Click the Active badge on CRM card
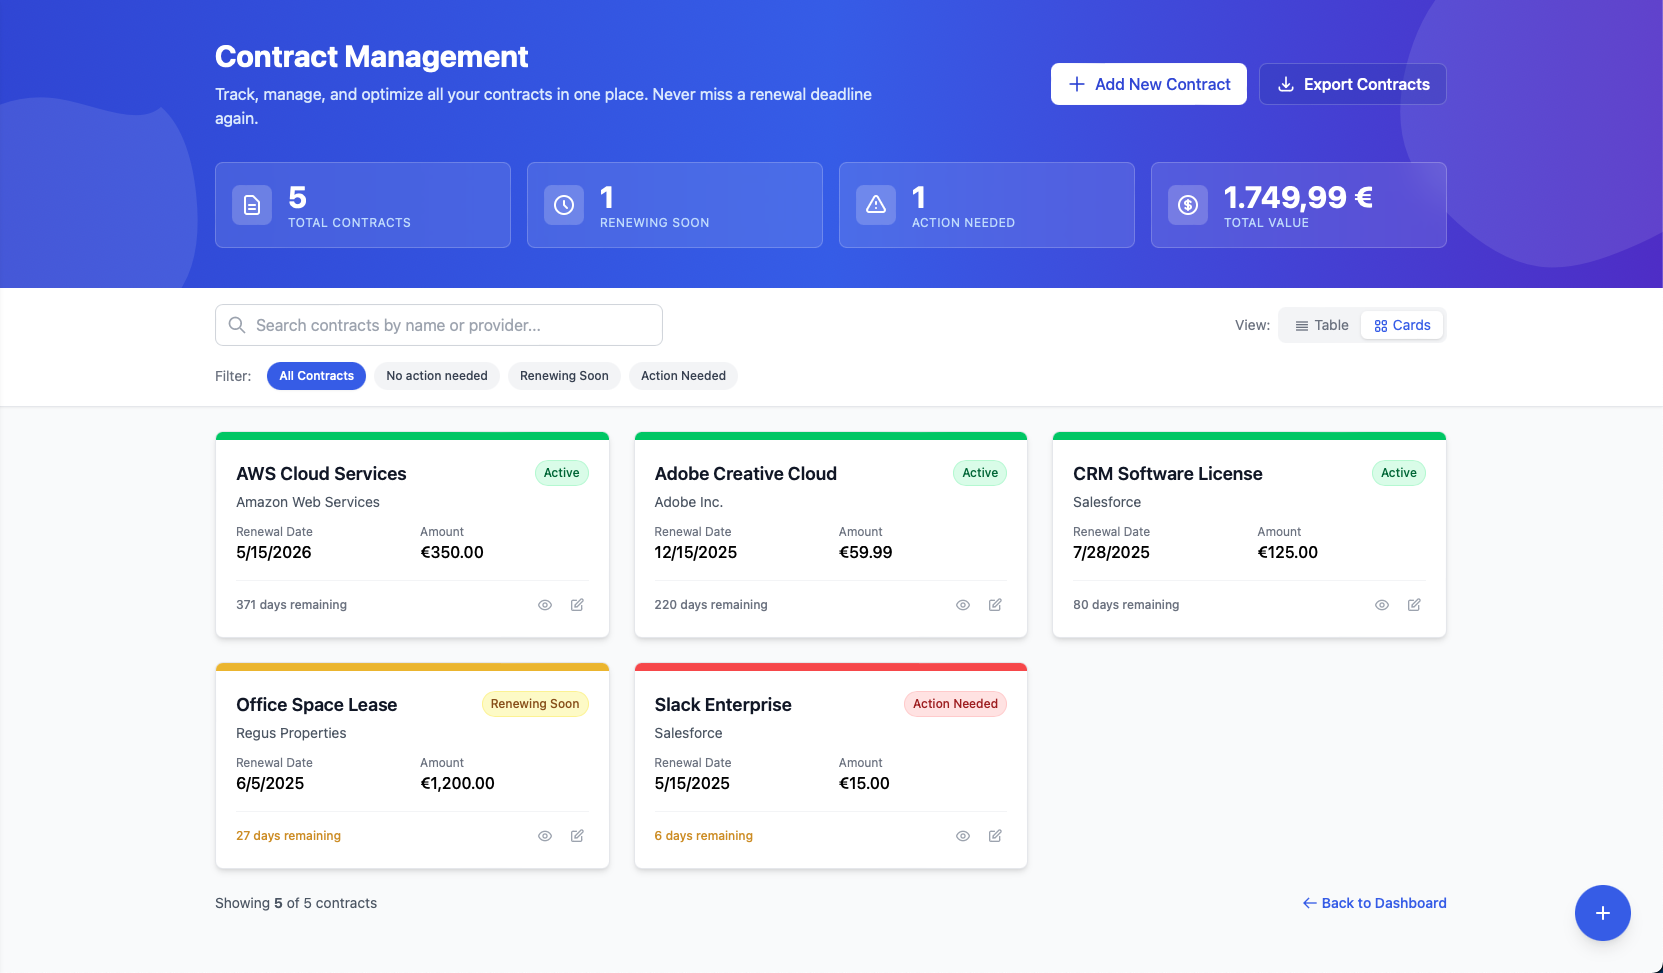Viewport: 1663px width, 973px height. (1399, 473)
